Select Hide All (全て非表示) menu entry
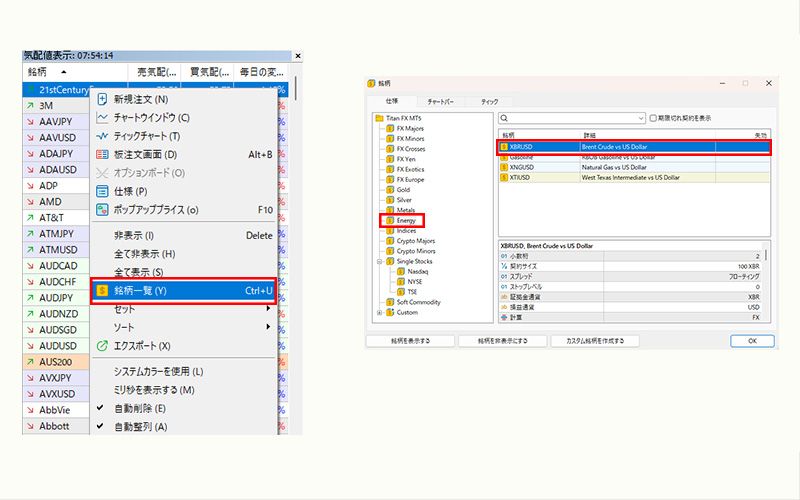This screenshot has height=500, width=800. tap(184, 254)
